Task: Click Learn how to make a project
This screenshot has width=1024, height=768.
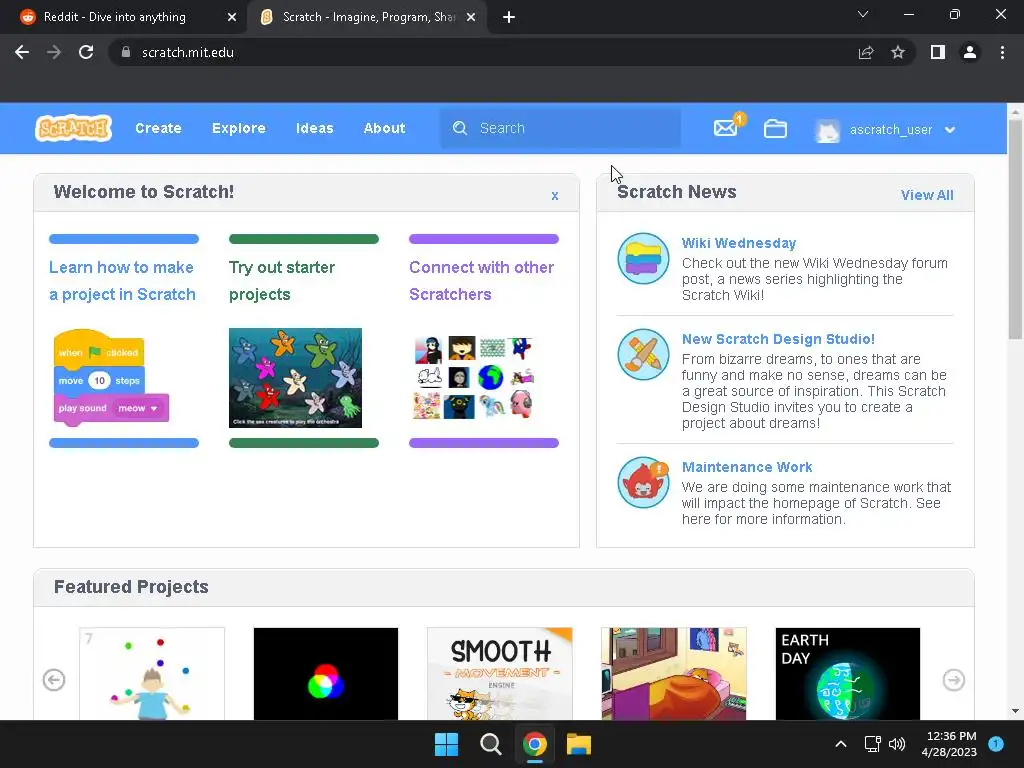Action: click(122, 281)
